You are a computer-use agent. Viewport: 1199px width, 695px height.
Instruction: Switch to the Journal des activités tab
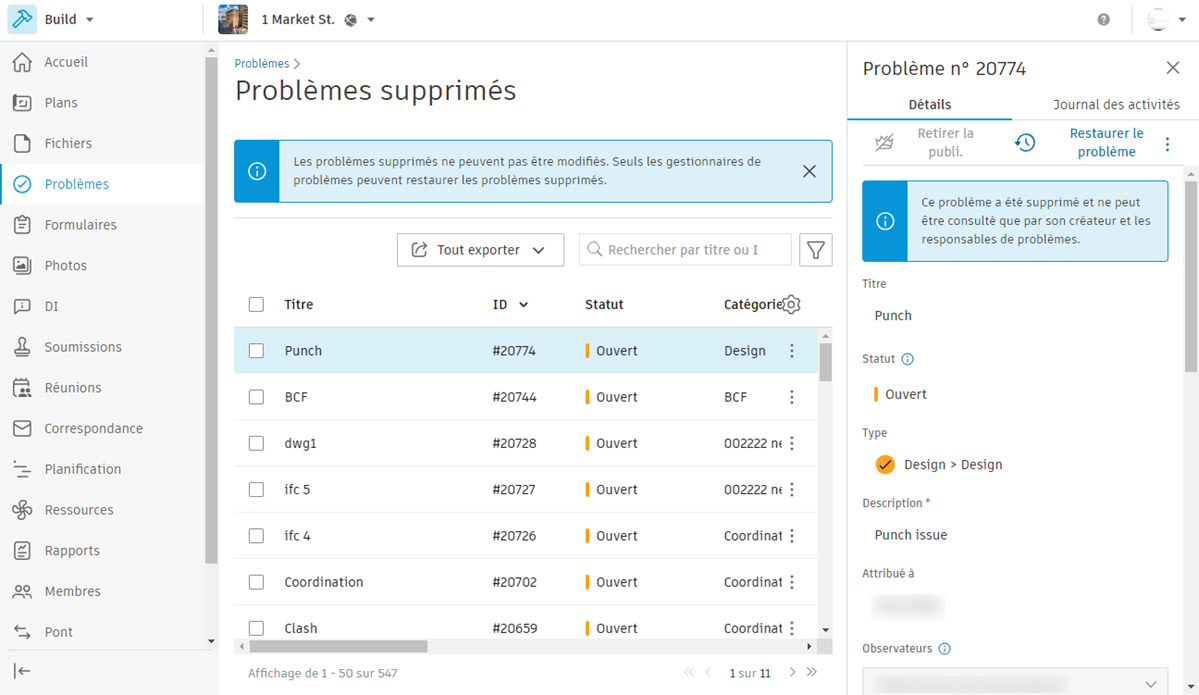[x=1116, y=104]
